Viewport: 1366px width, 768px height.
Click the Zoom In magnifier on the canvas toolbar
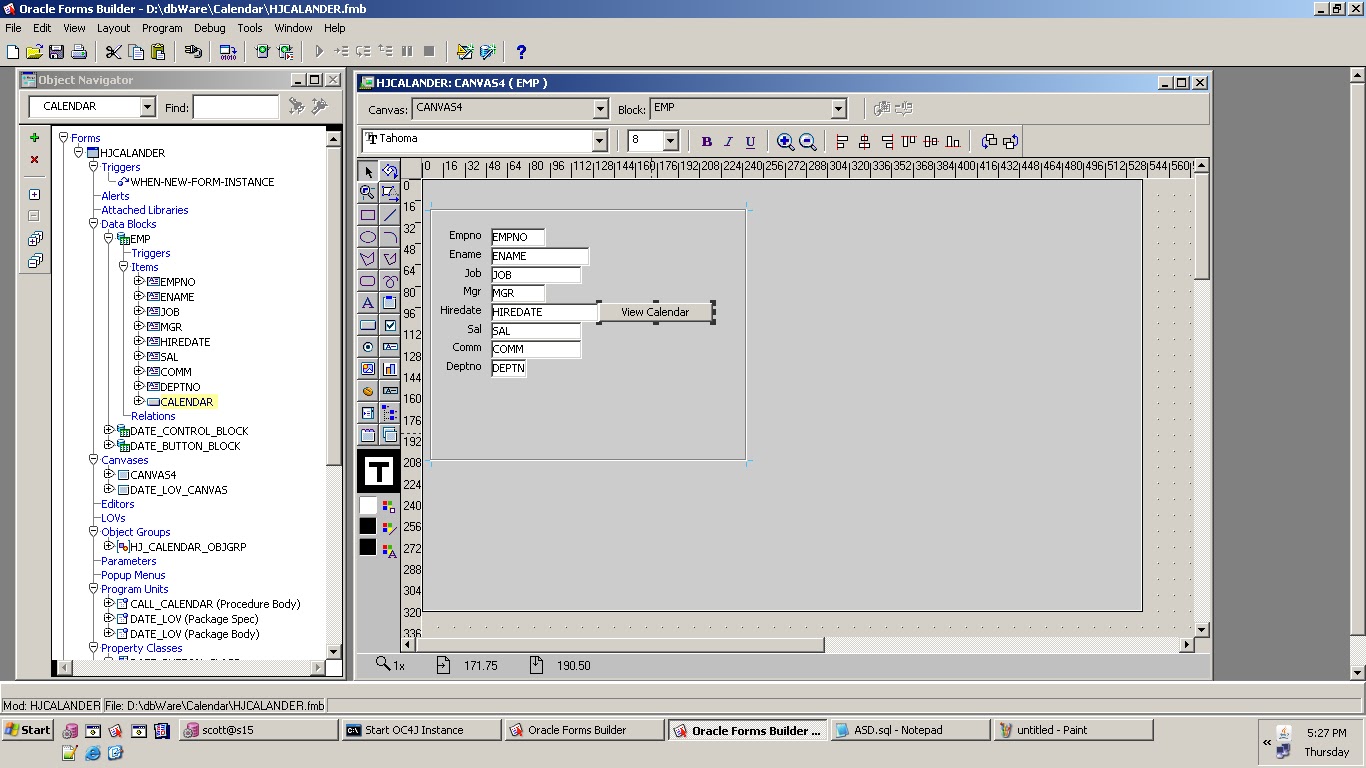pos(786,141)
